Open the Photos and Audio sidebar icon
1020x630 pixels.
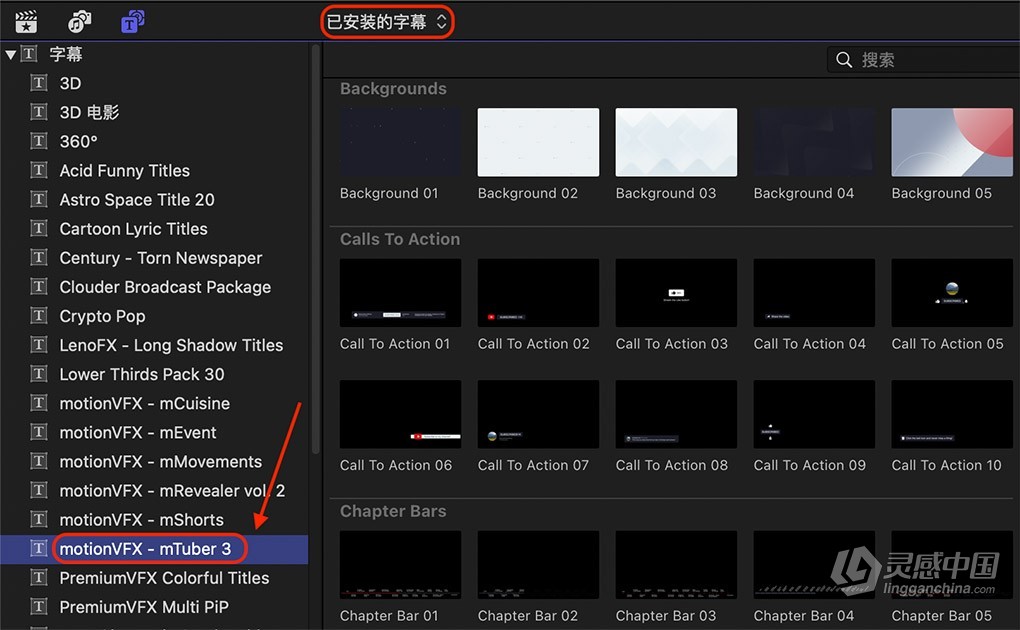tap(79, 21)
